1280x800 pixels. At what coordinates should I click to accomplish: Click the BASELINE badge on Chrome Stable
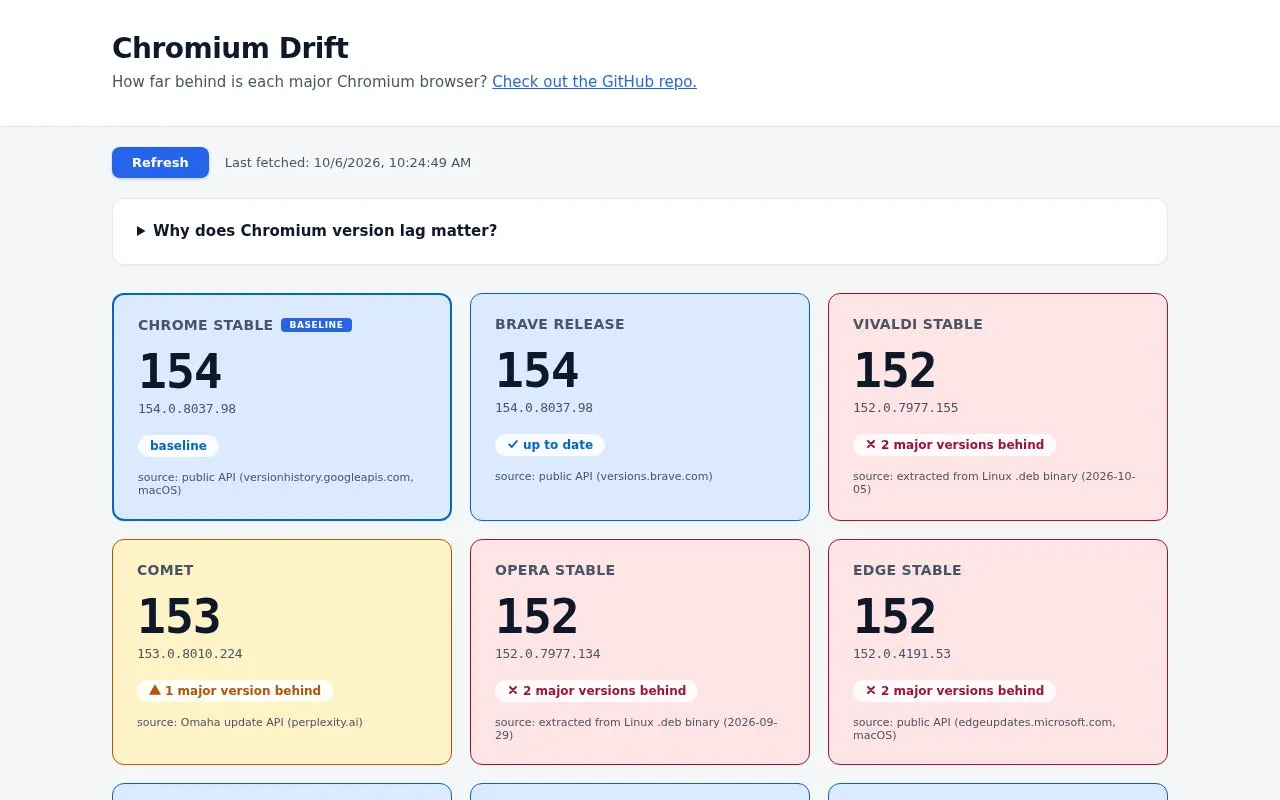click(316, 325)
